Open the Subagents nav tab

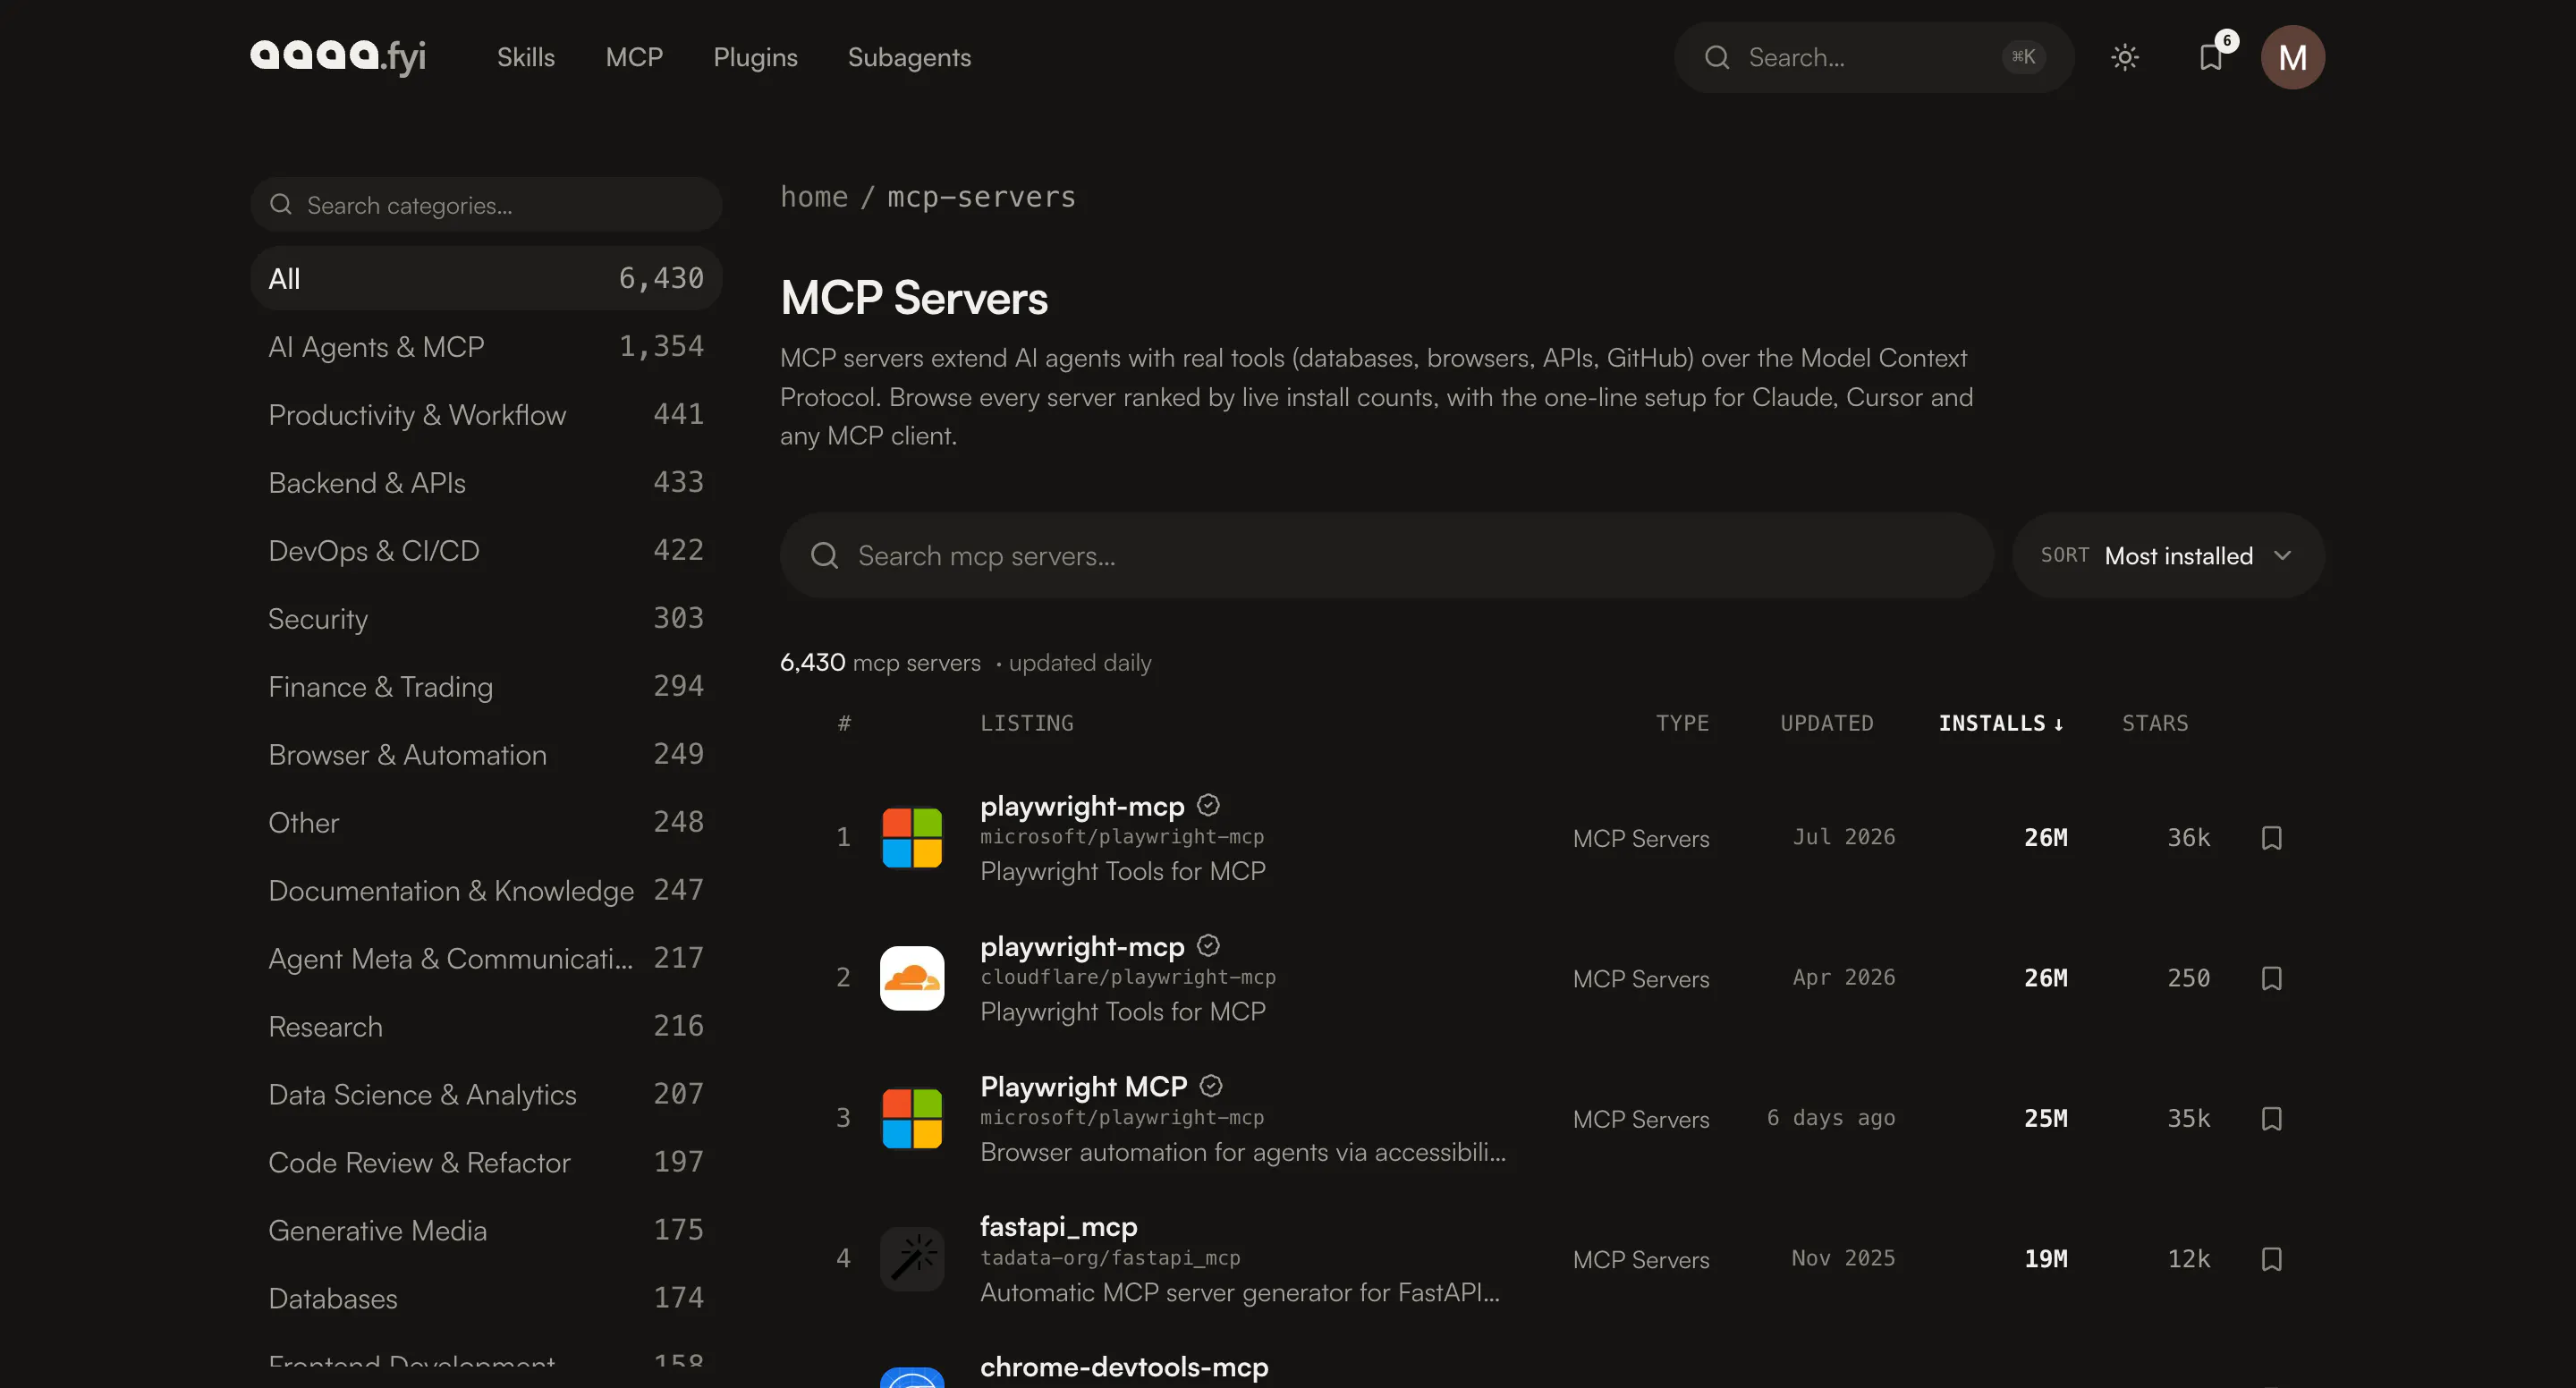click(x=909, y=57)
